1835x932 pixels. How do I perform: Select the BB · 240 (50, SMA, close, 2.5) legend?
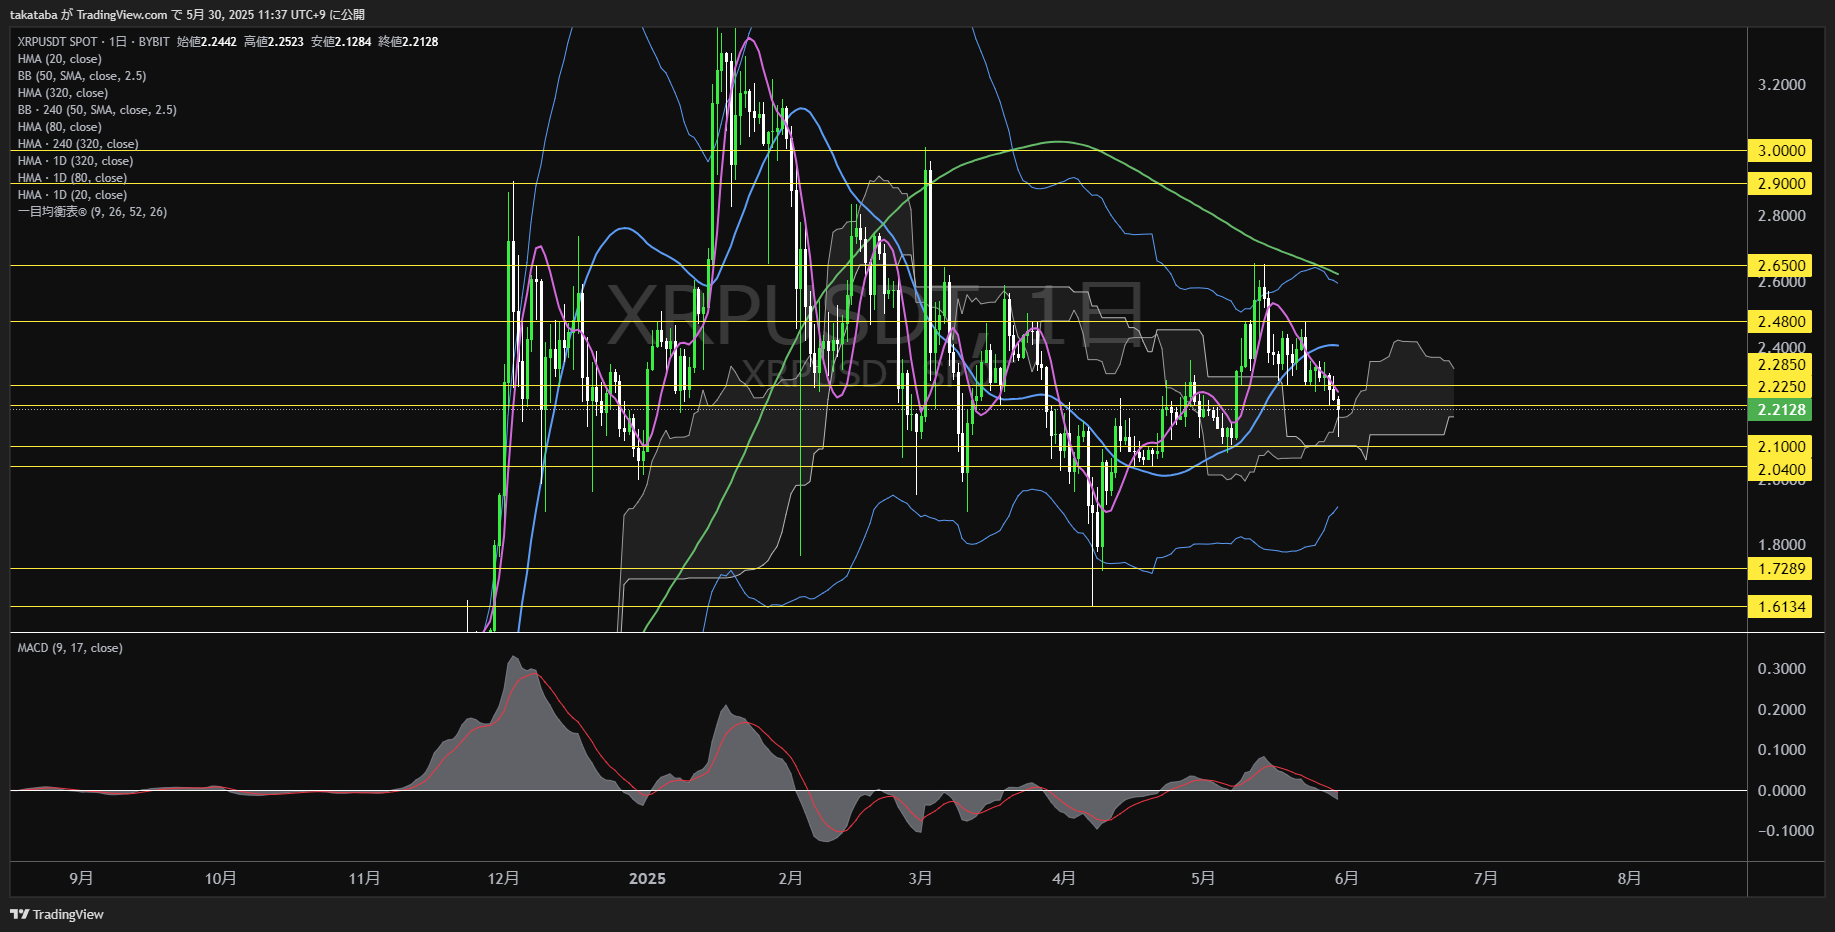[x=97, y=110]
